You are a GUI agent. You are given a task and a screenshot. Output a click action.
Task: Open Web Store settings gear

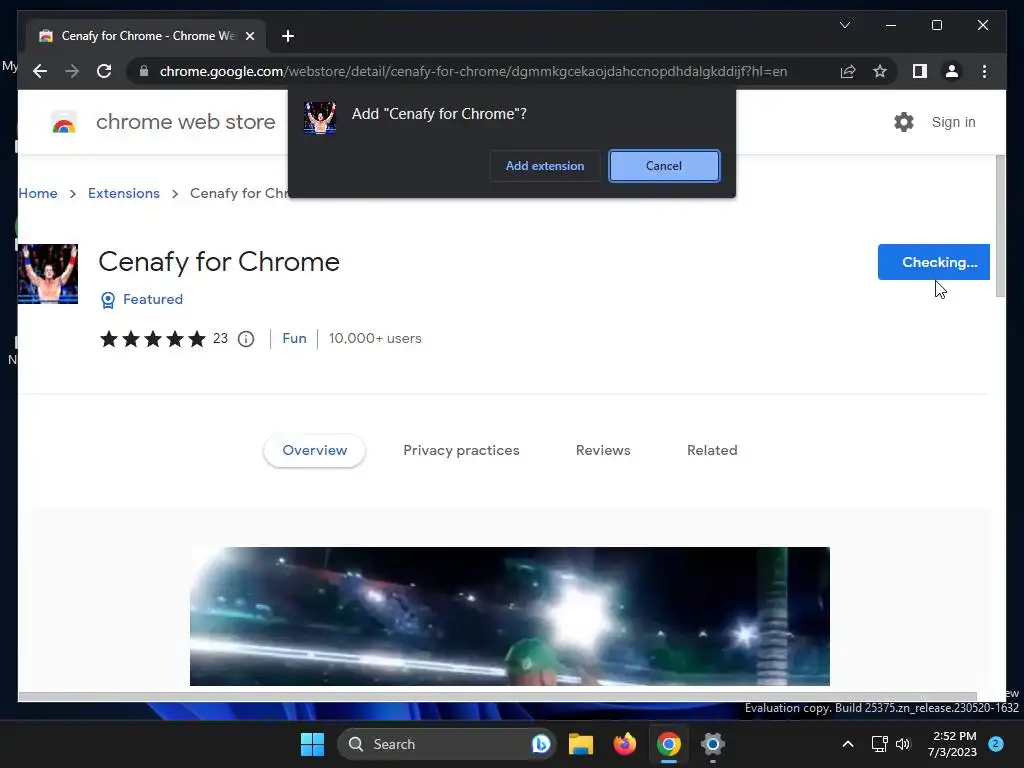[904, 122]
